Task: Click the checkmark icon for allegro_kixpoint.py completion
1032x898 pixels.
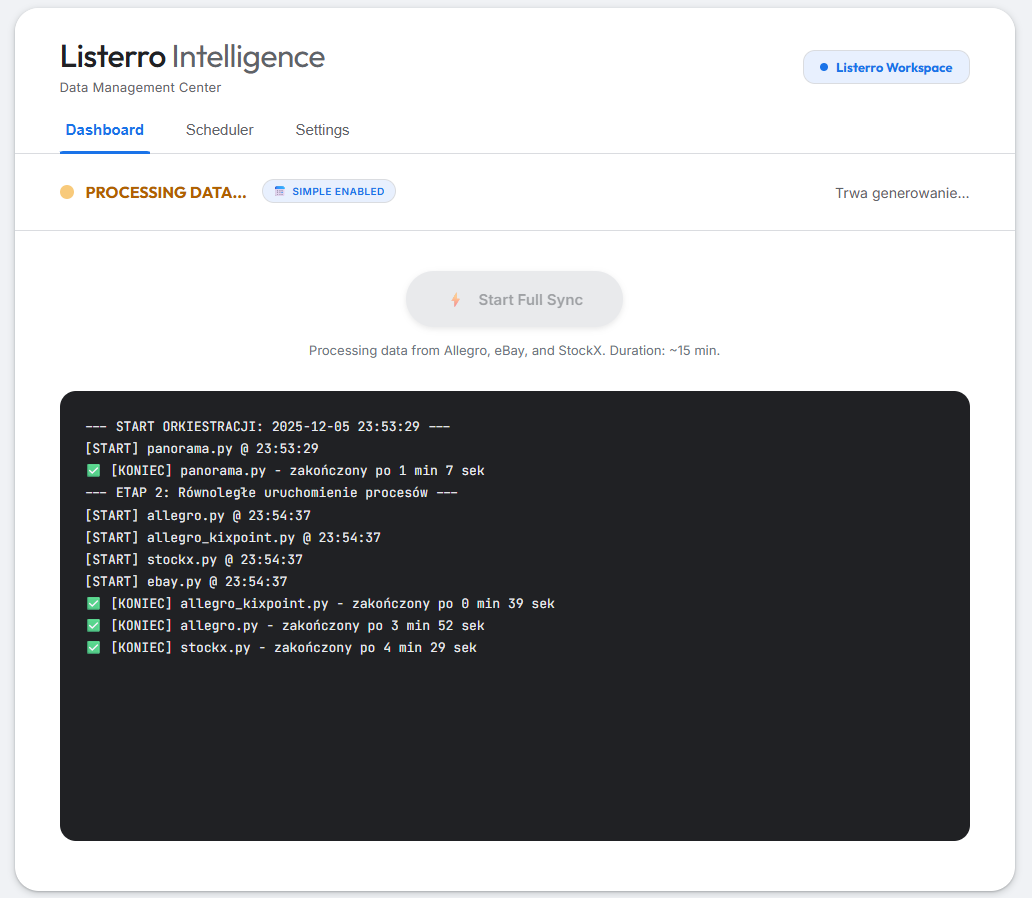Action: [93, 602]
